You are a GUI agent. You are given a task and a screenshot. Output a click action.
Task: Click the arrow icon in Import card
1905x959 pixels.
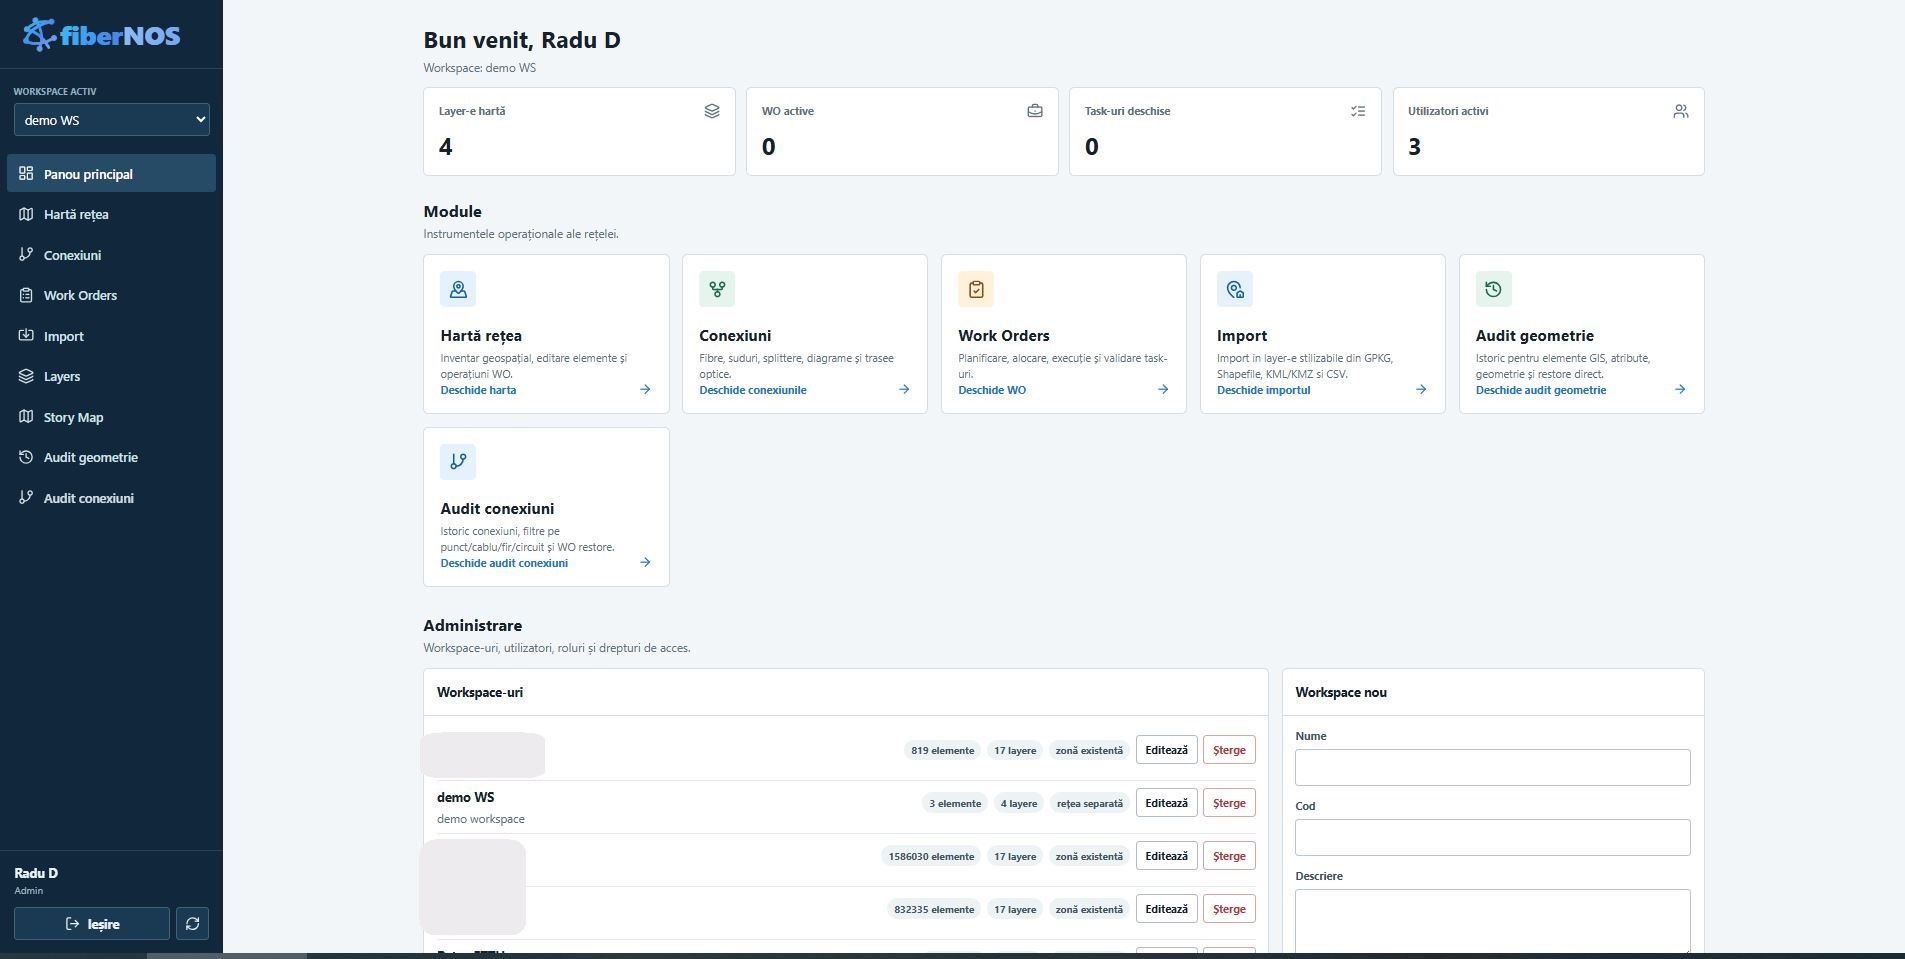[1421, 390]
